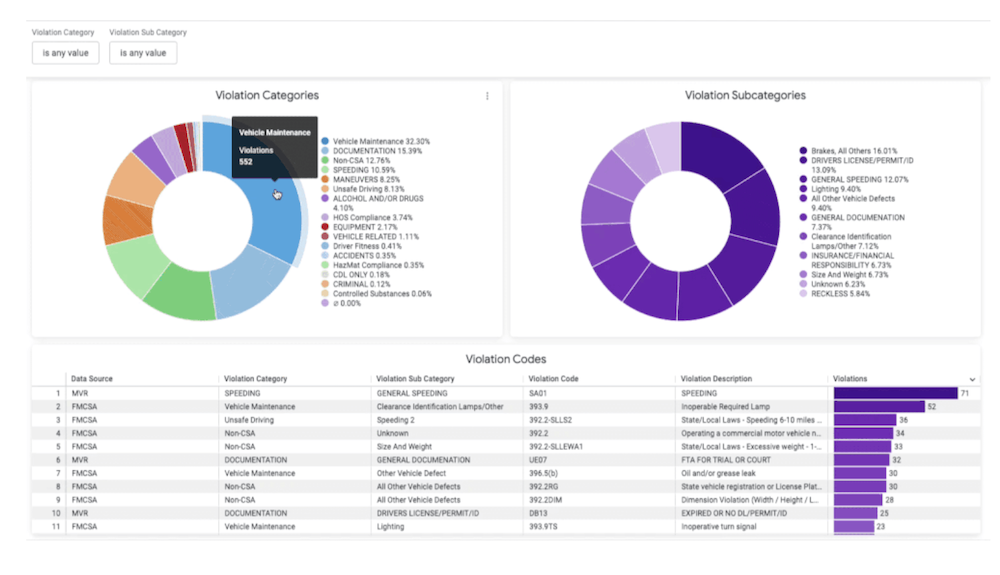Click the 52 violations bar in row 2

[879, 407]
